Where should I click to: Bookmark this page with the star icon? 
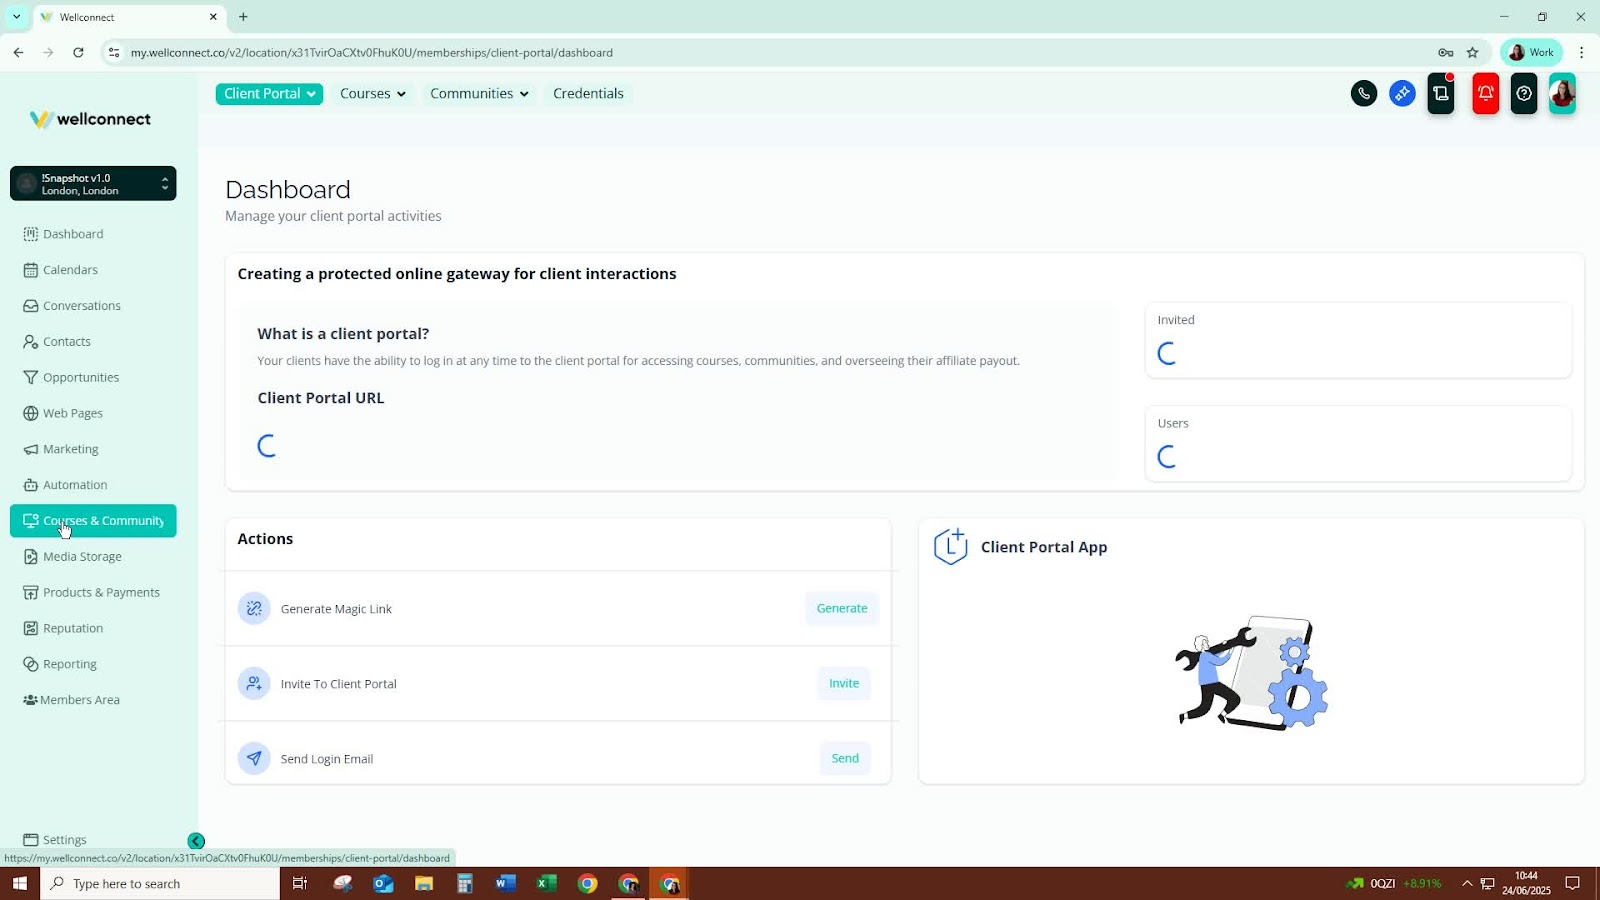coord(1472,53)
